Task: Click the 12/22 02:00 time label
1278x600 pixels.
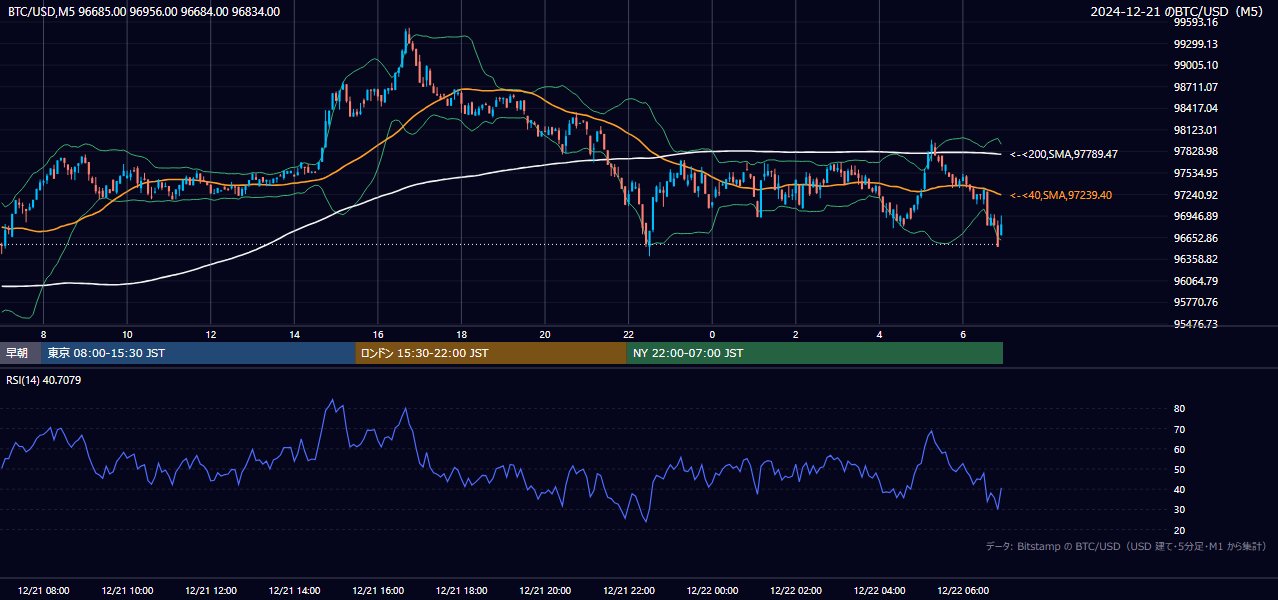Action: coord(797,591)
